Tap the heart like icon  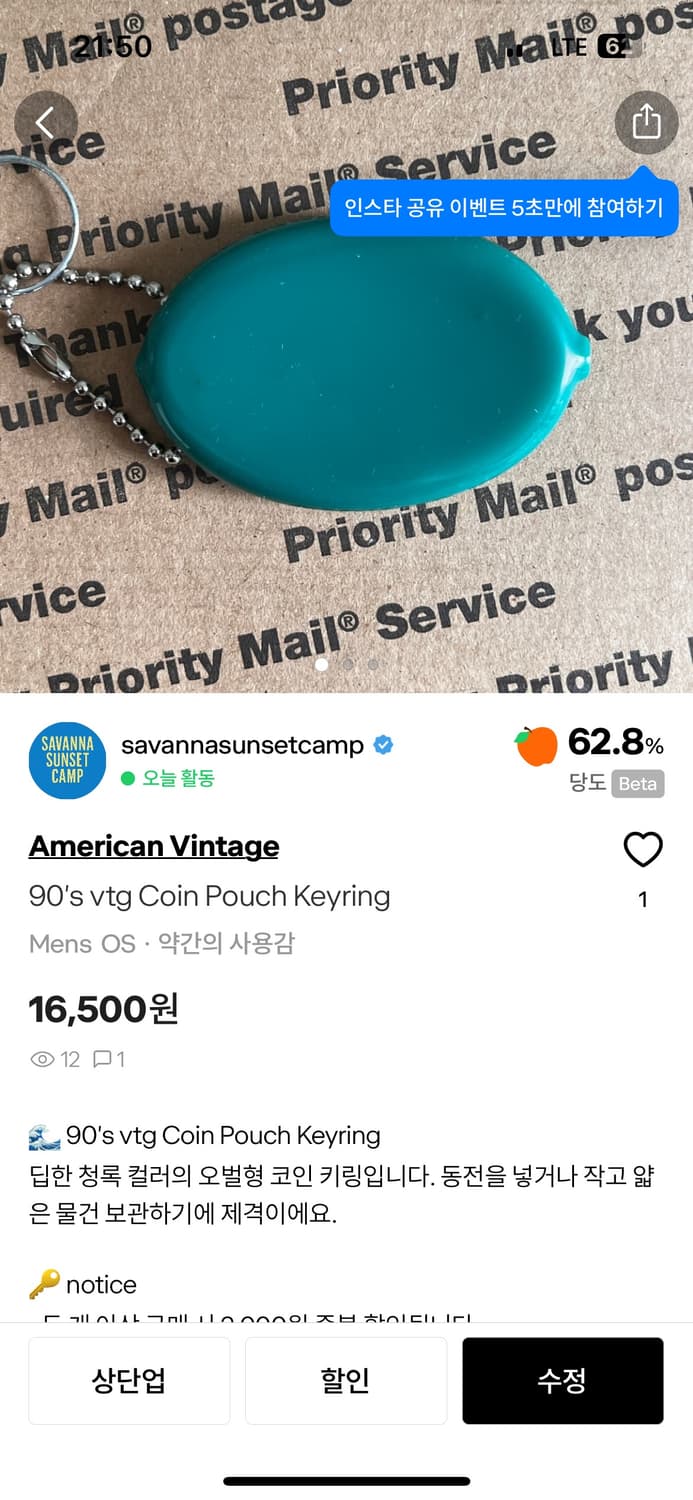pos(643,850)
